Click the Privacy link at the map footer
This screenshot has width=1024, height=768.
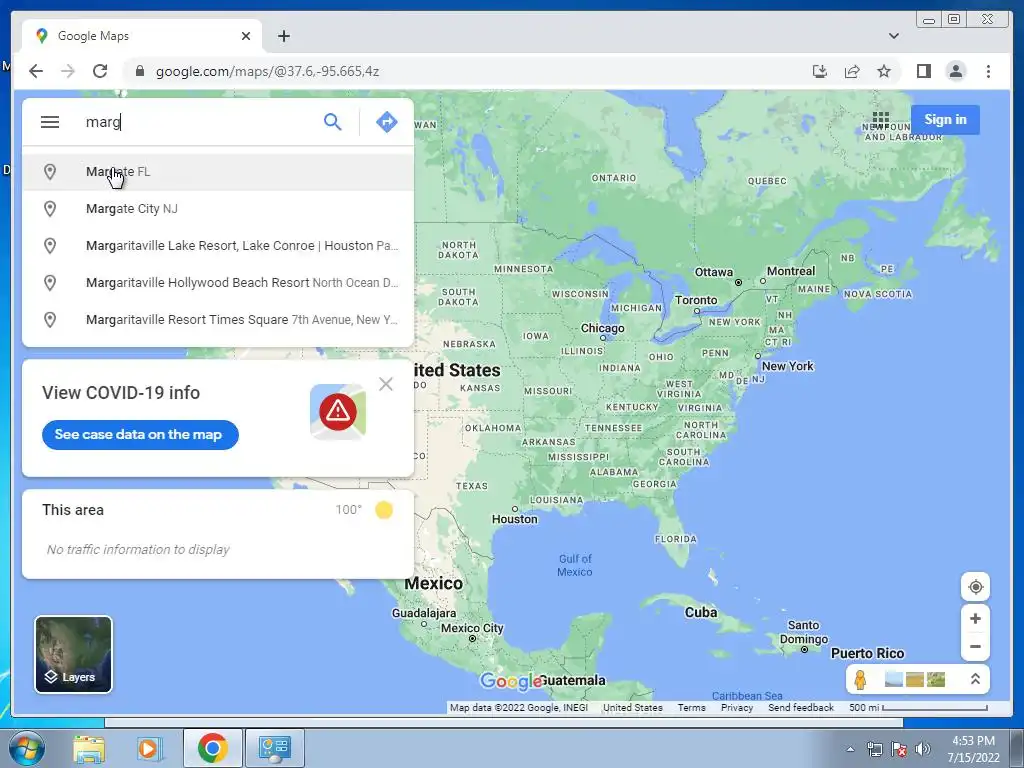tap(737, 707)
